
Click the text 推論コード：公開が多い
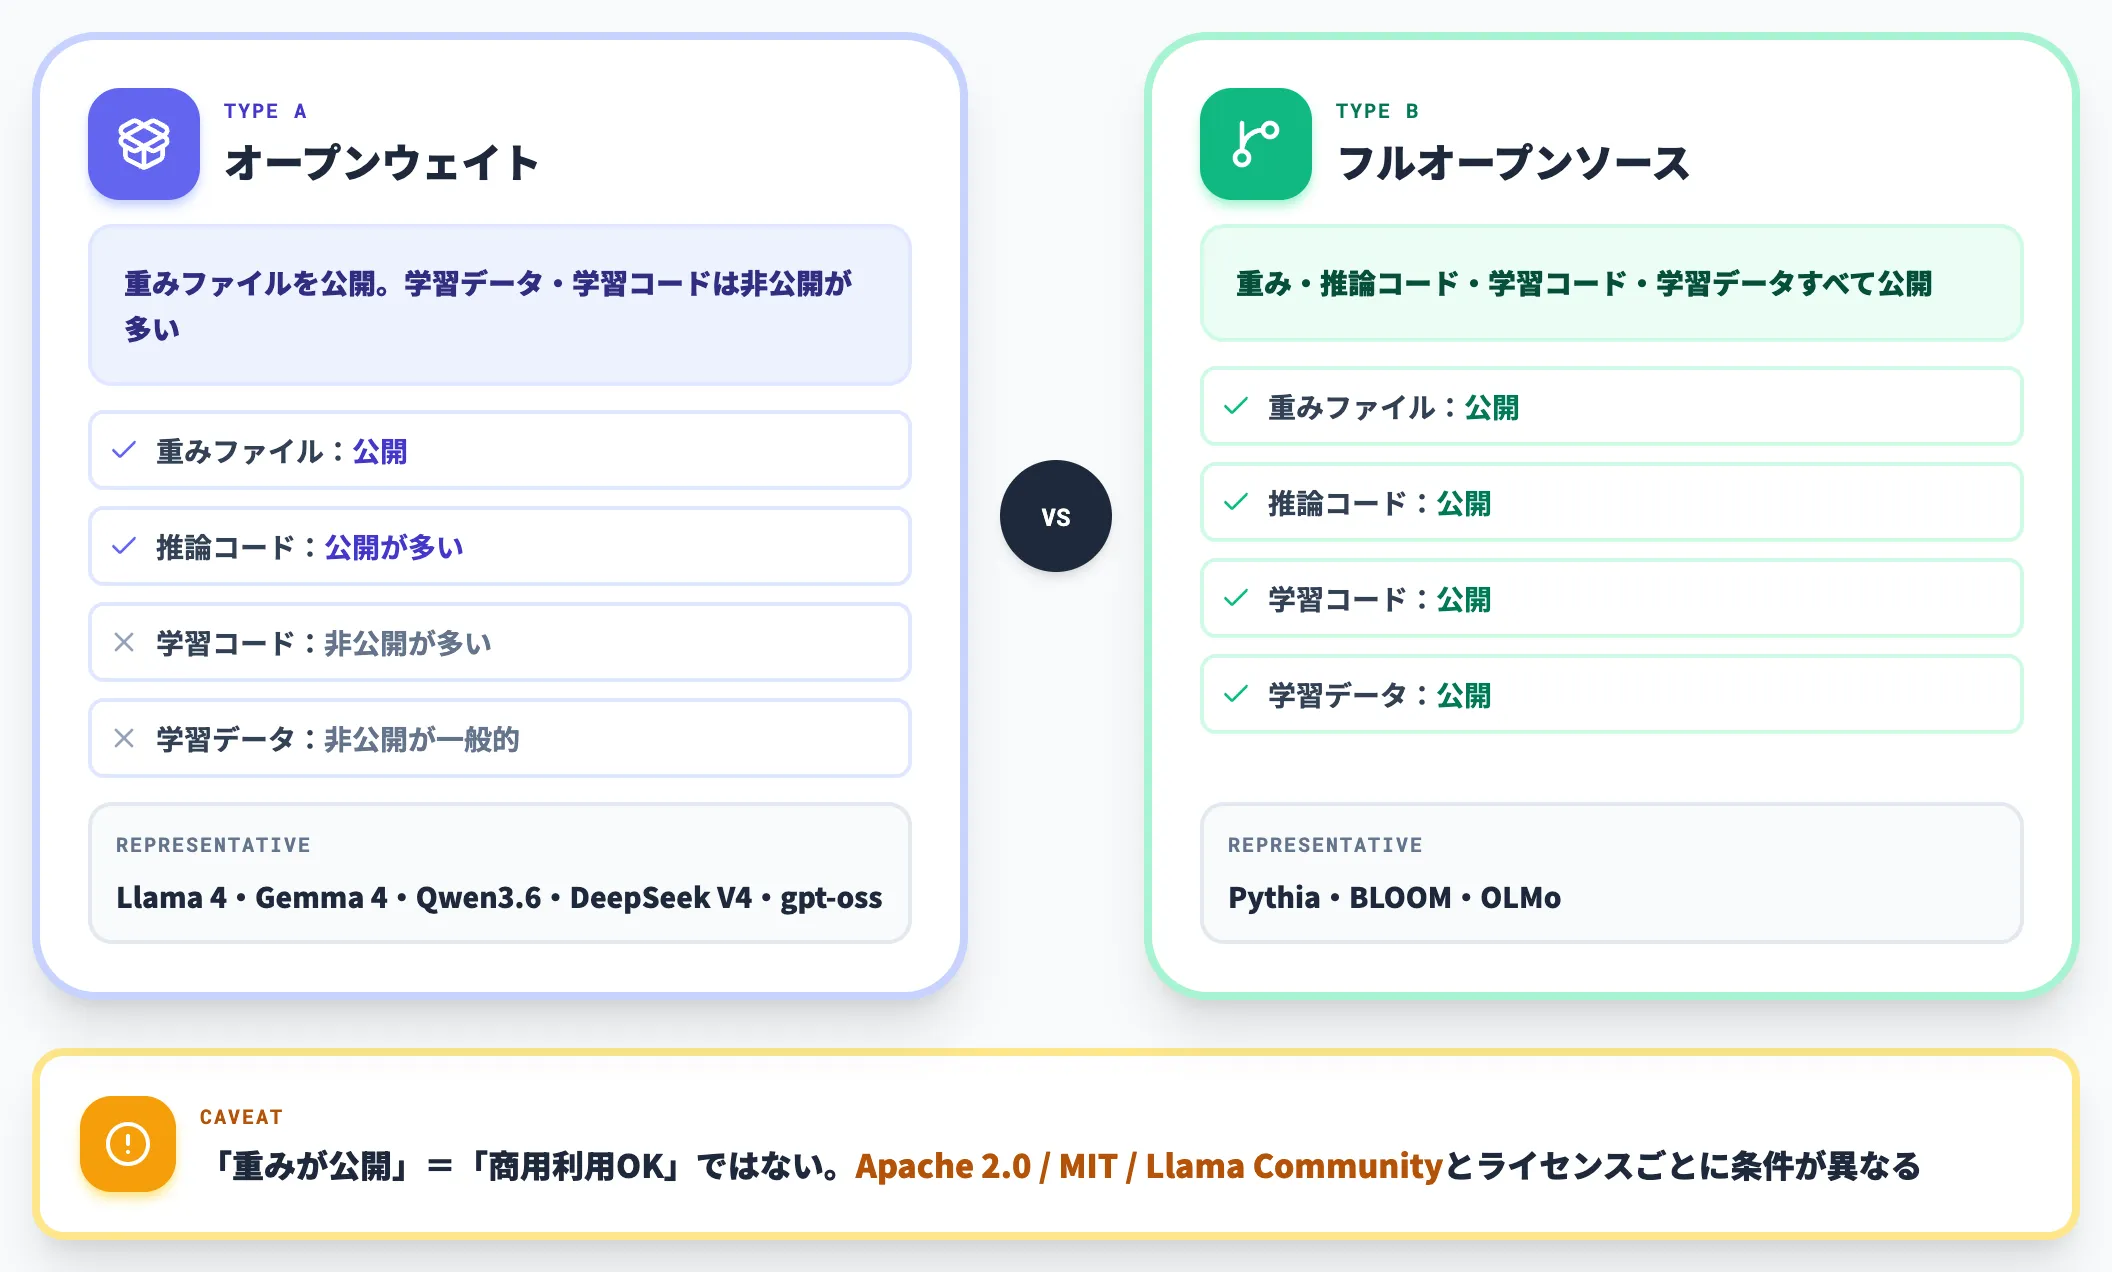(310, 547)
